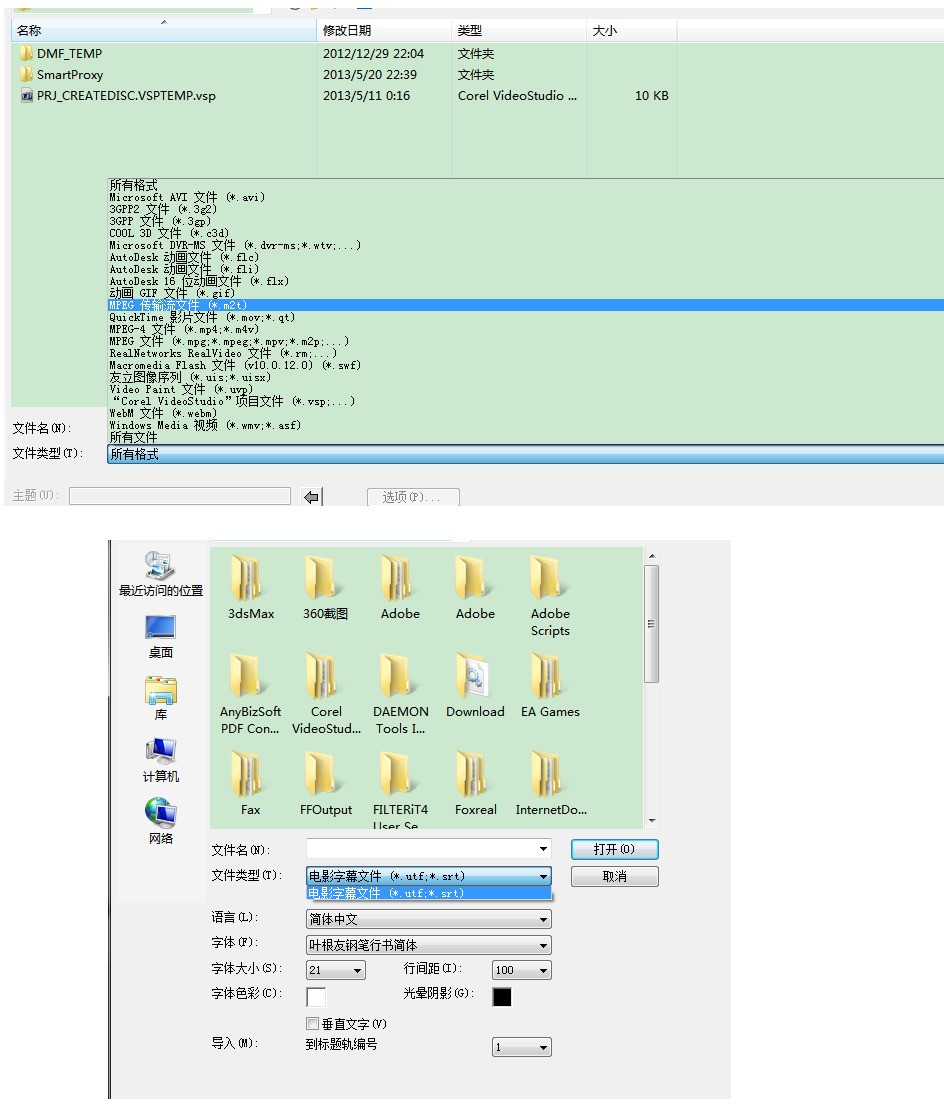This screenshot has width=944, height=1116.
Task: Click the 所有格式 file type combo box
Action: click(525, 454)
